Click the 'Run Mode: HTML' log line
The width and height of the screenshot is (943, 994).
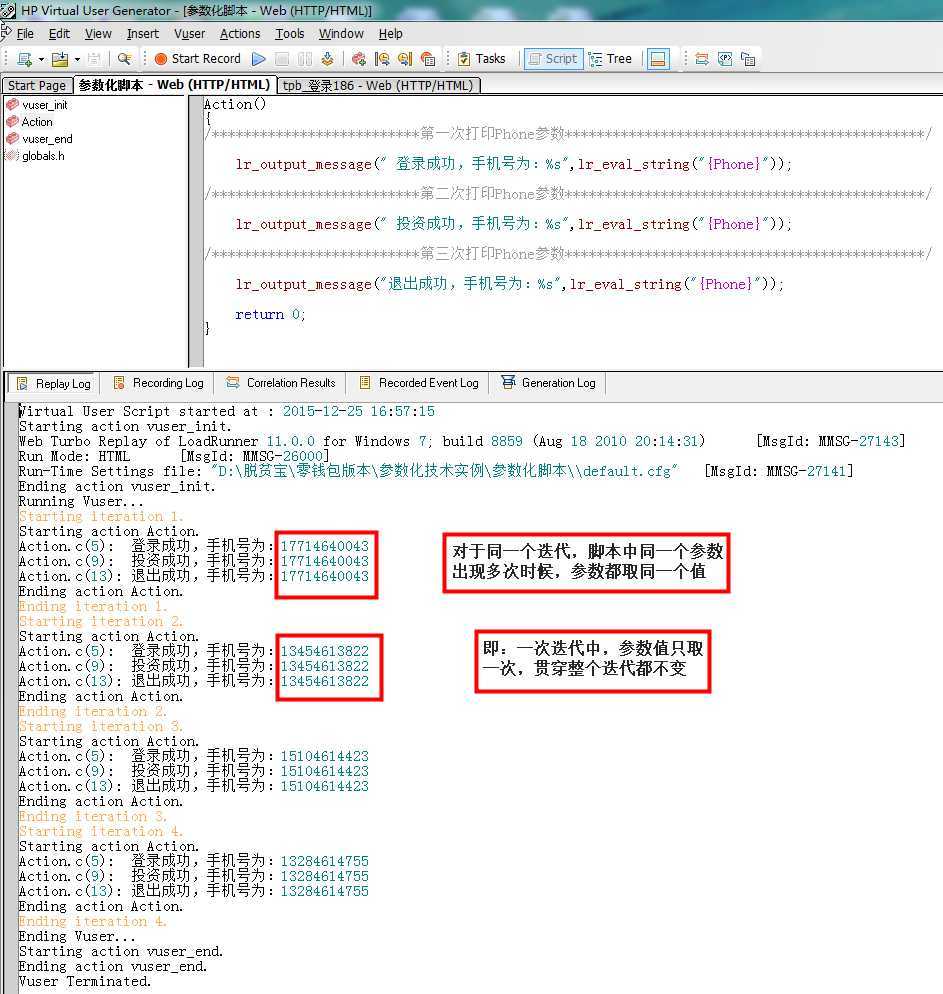[174, 456]
